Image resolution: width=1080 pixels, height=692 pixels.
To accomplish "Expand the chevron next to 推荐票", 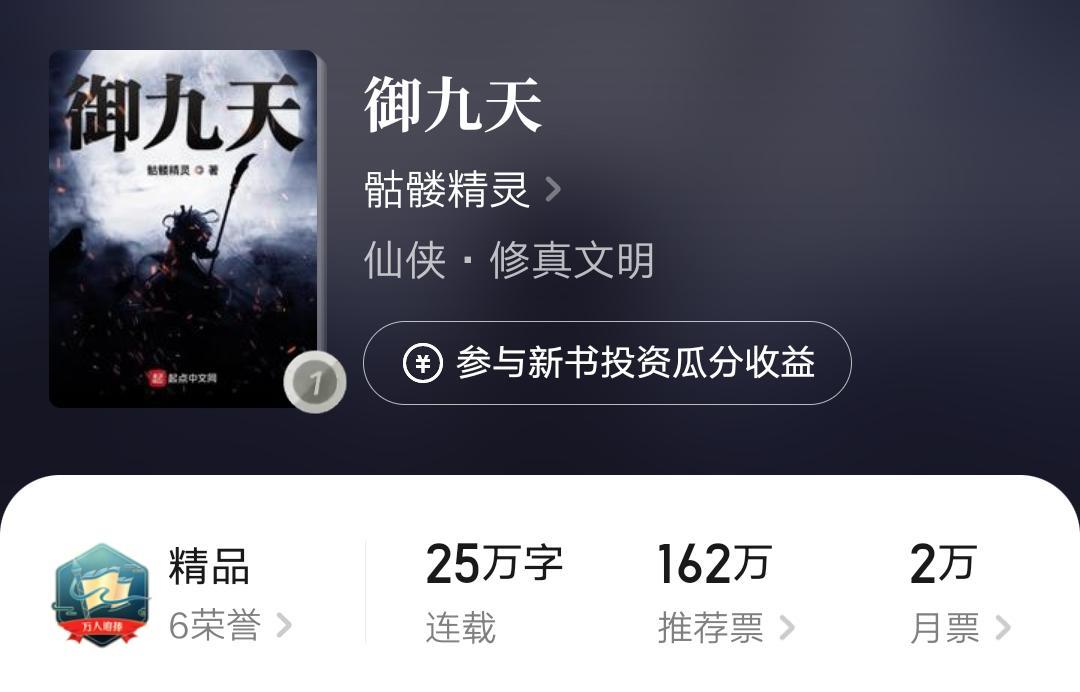I will click(787, 628).
